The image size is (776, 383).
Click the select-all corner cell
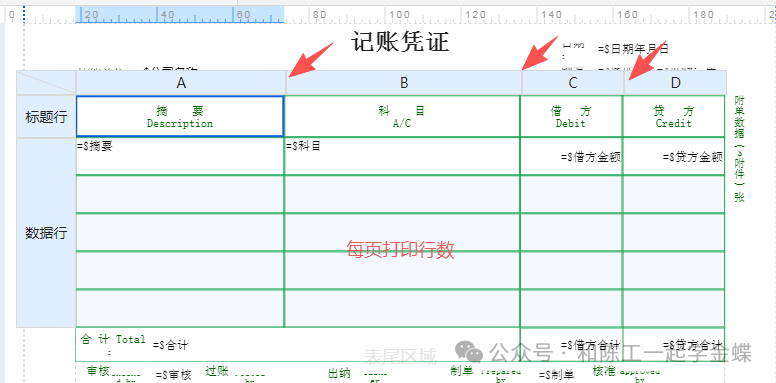pyautogui.click(x=46, y=83)
